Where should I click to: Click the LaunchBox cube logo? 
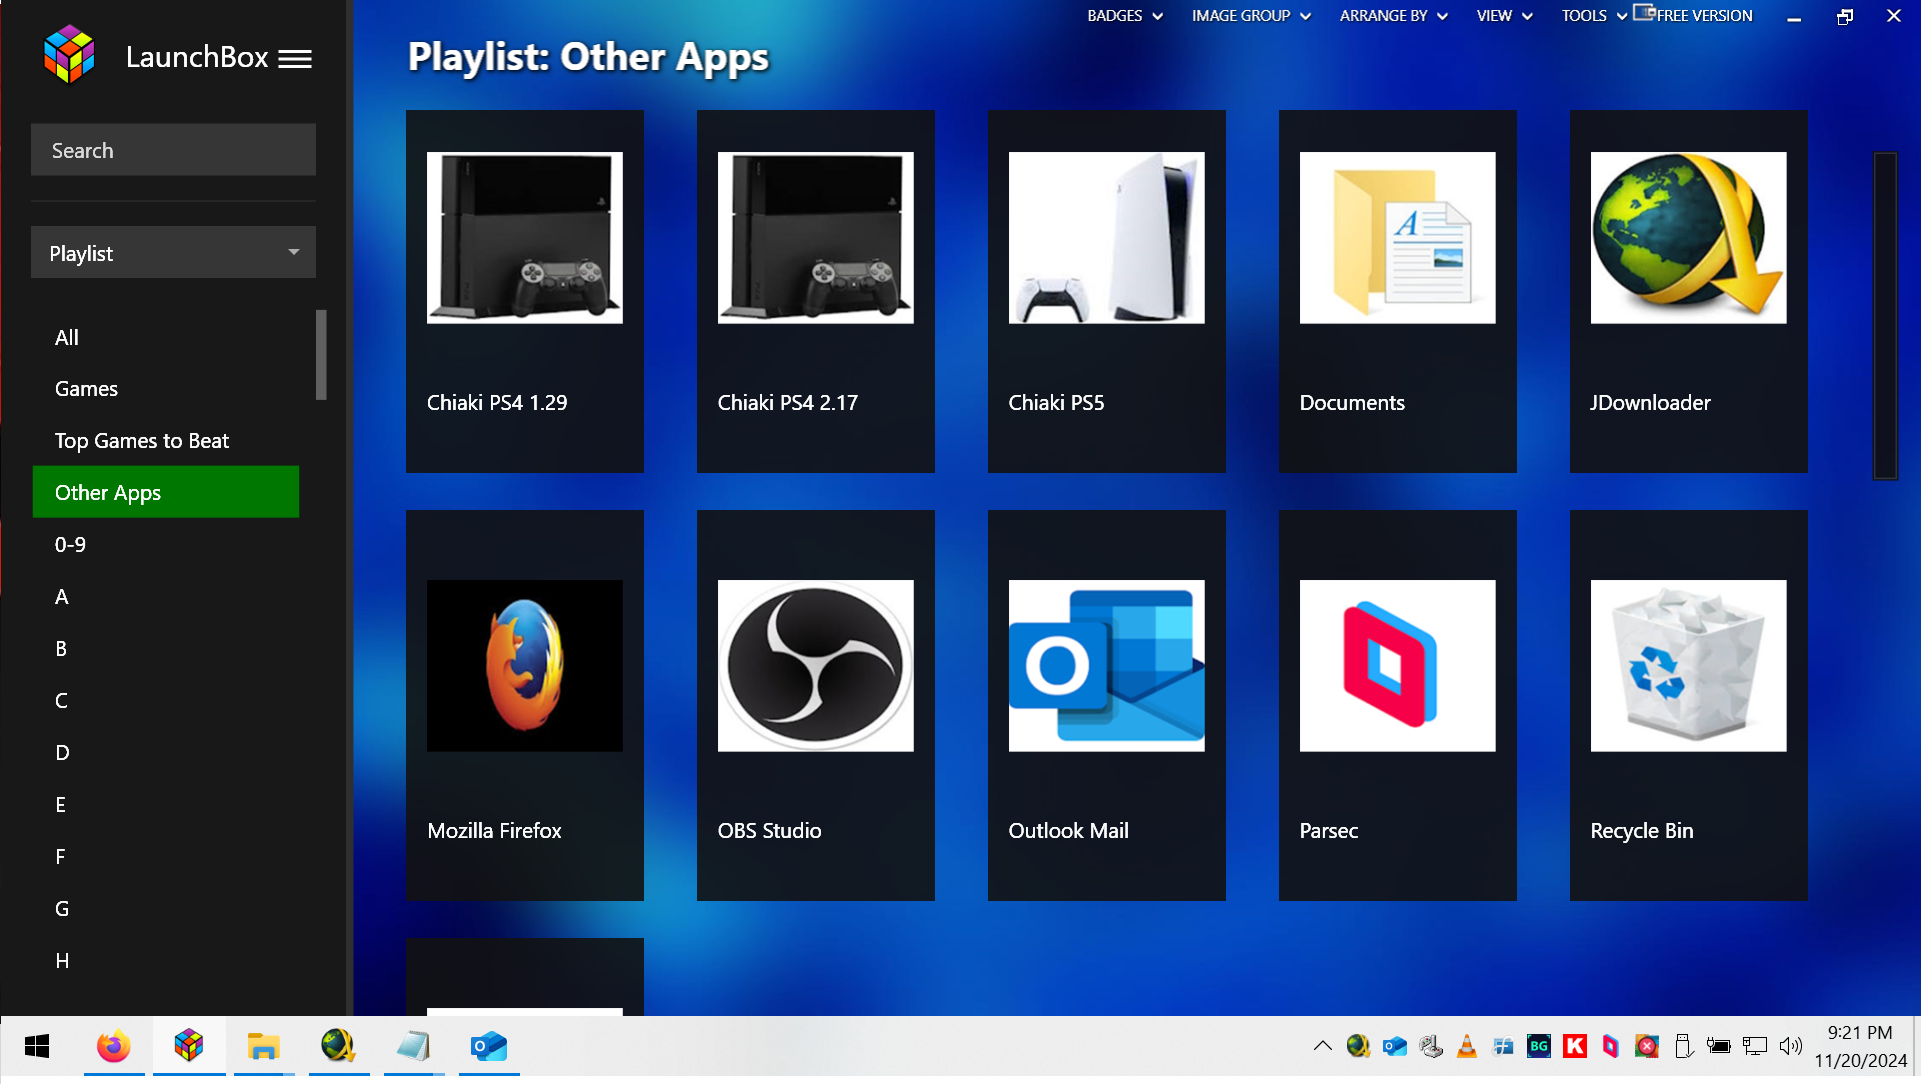pos(69,55)
